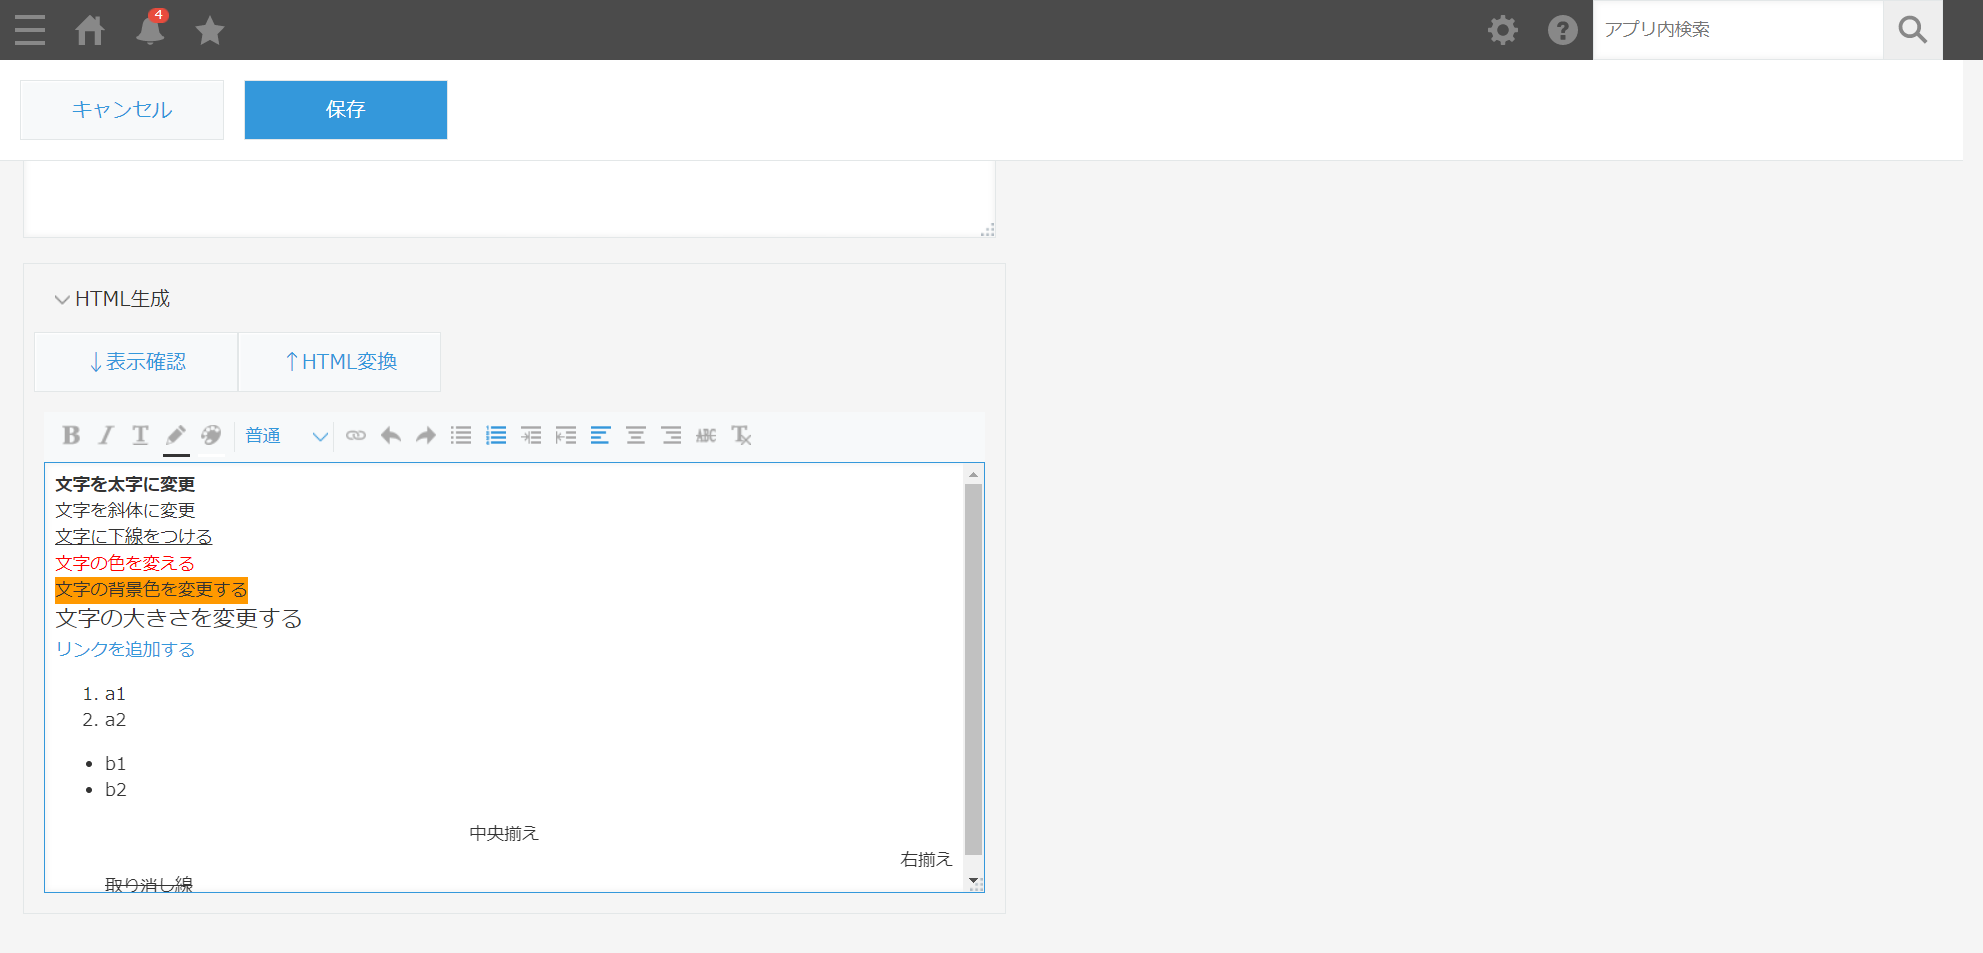Clear text formatting

click(741, 435)
